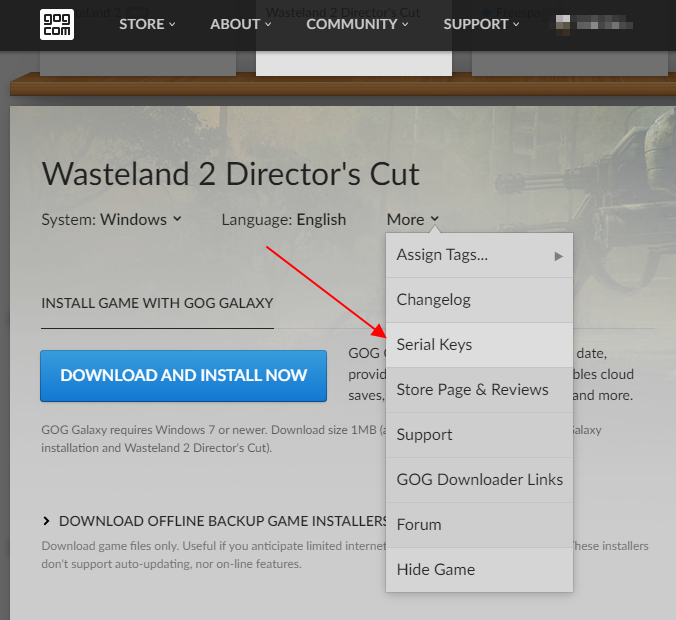The height and width of the screenshot is (620, 676).
Task: Open GOG Downloader Links
Action: (x=479, y=480)
